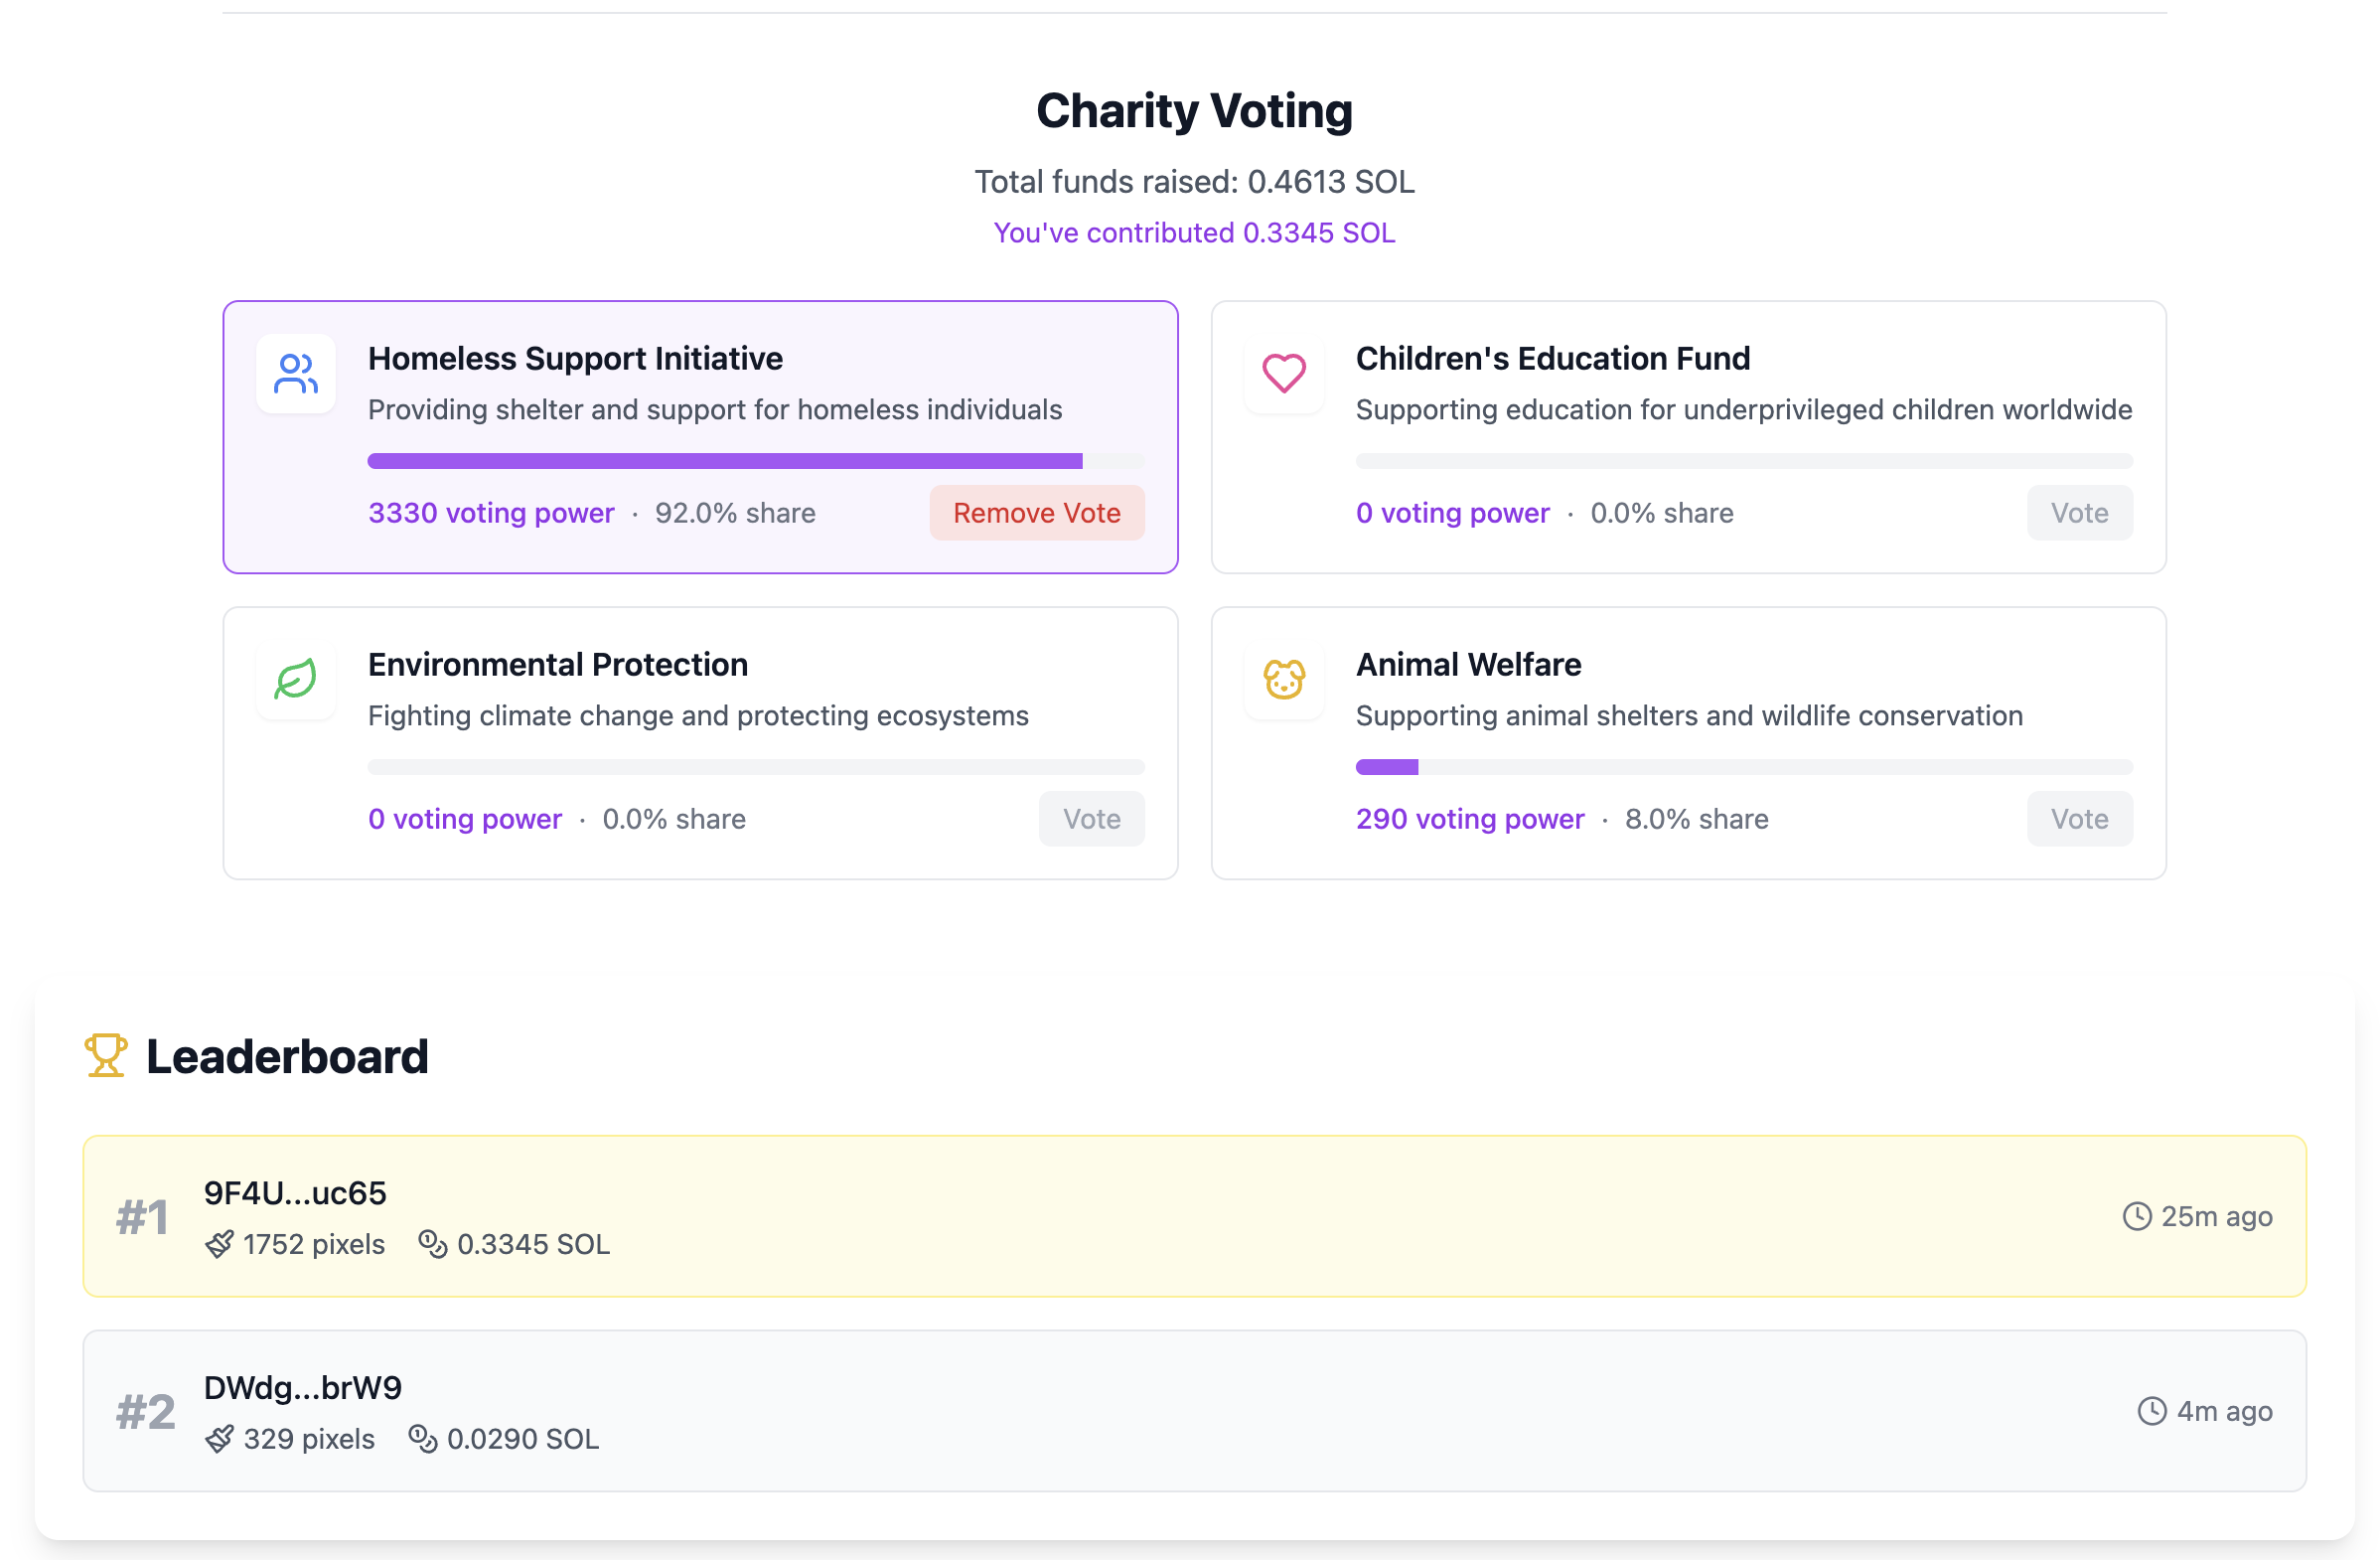Click the Children's Education Fund heart icon

point(1284,374)
